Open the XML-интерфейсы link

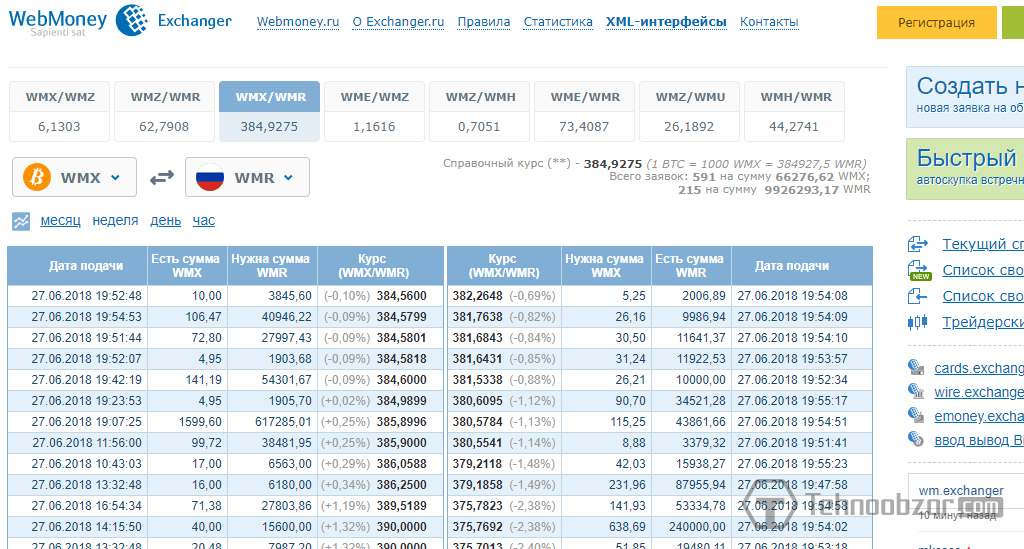tap(666, 22)
